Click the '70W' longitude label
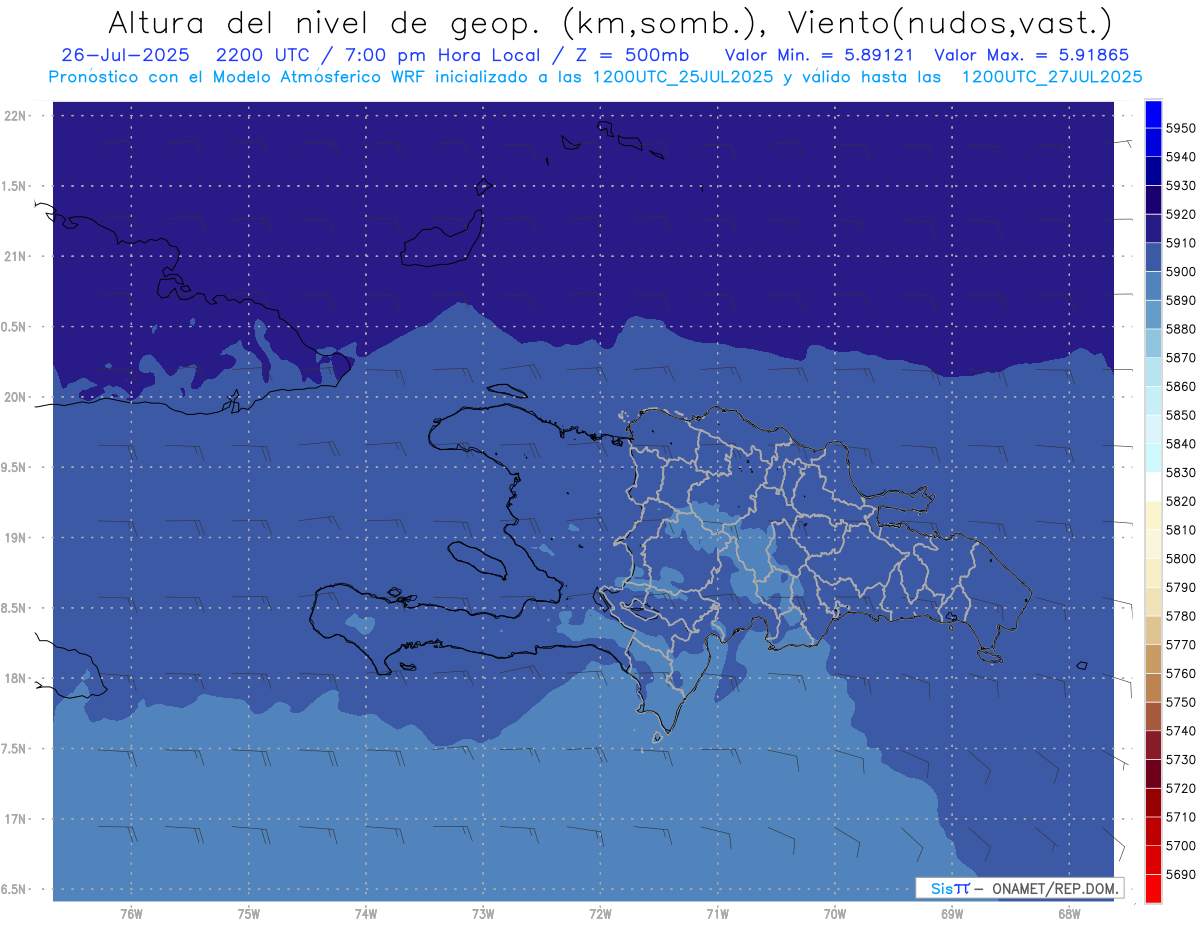The image size is (1200, 927). pos(835,914)
